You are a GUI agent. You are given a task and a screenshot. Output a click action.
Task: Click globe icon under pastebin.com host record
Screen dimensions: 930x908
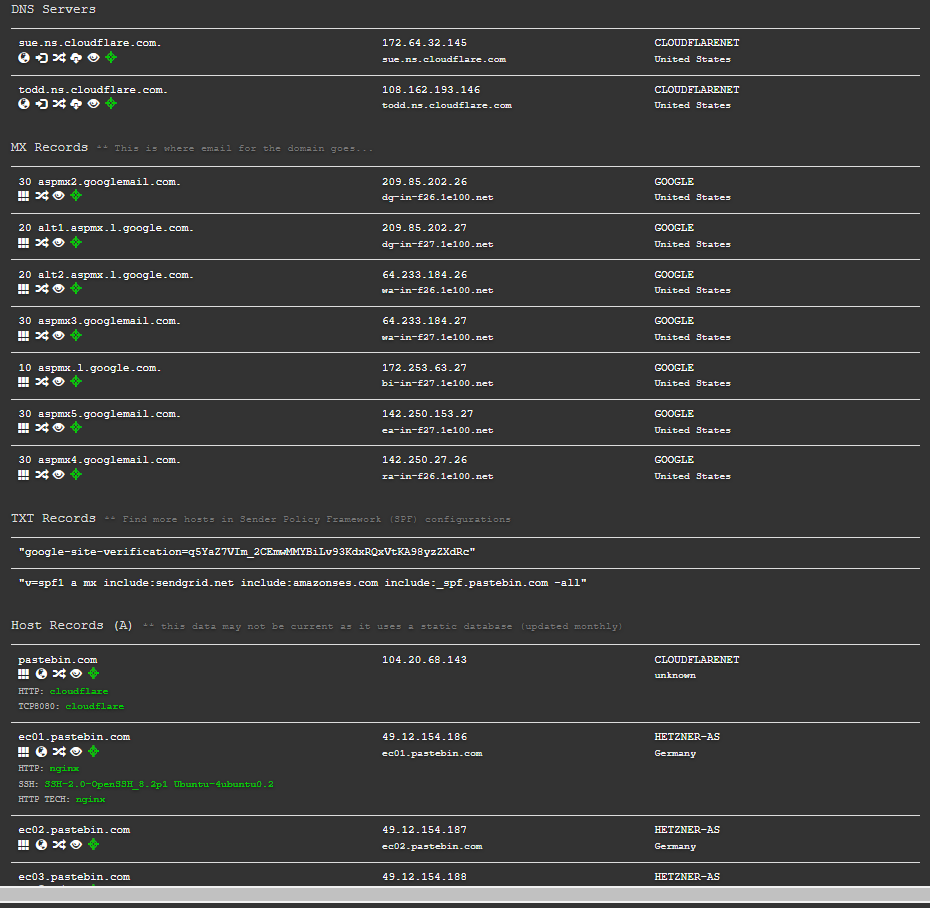(x=41, y=674)
